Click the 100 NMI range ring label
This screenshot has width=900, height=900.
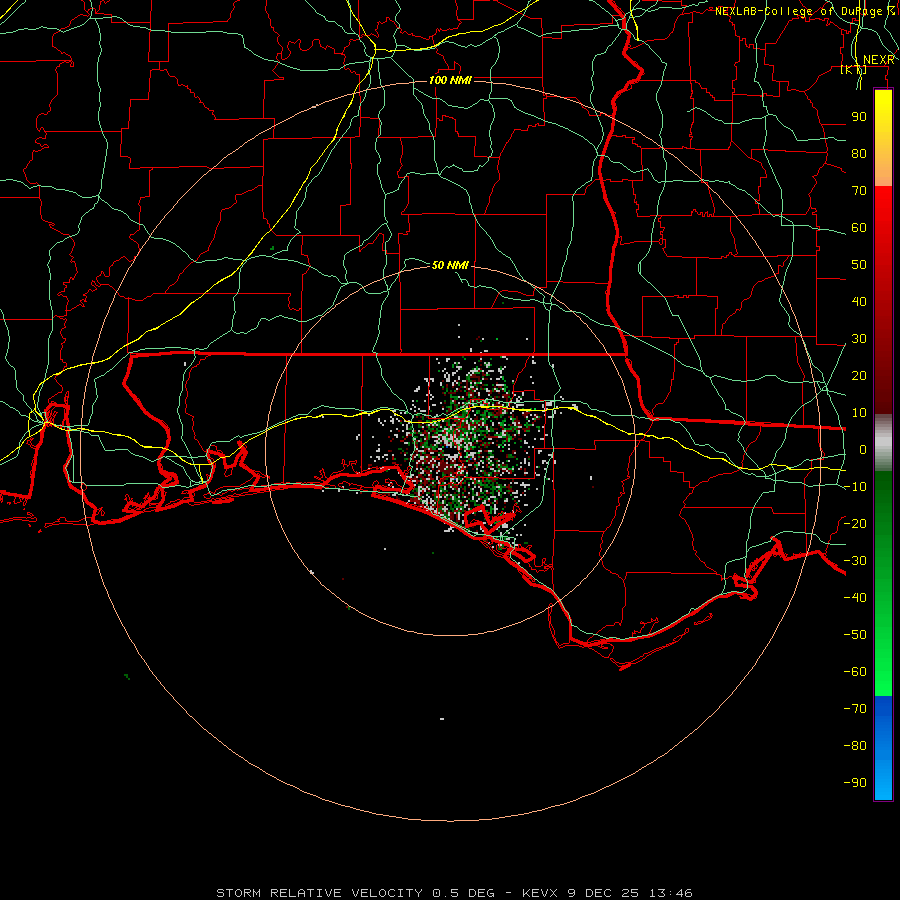point(450,80)
